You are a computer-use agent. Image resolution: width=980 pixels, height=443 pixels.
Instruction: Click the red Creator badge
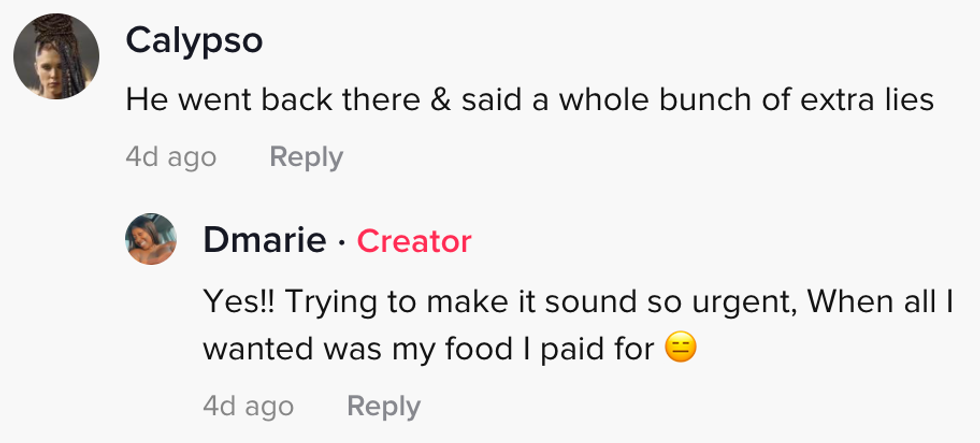pyautogui.click(x=414, y=241)
